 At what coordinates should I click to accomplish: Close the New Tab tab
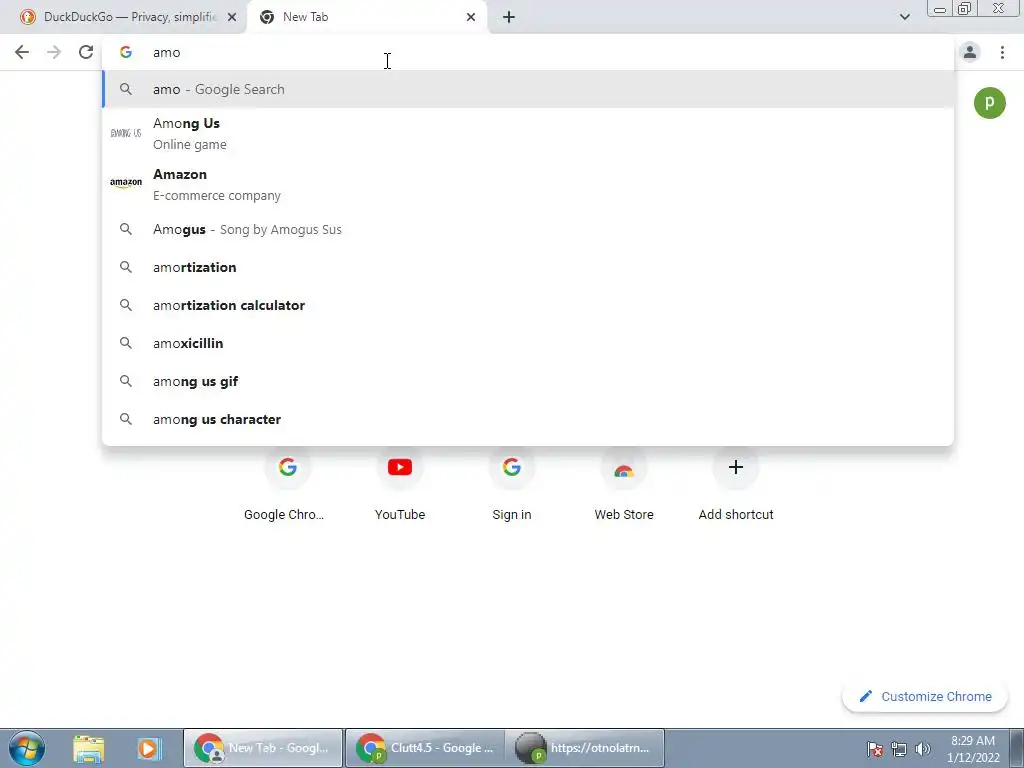coord(471,17)
